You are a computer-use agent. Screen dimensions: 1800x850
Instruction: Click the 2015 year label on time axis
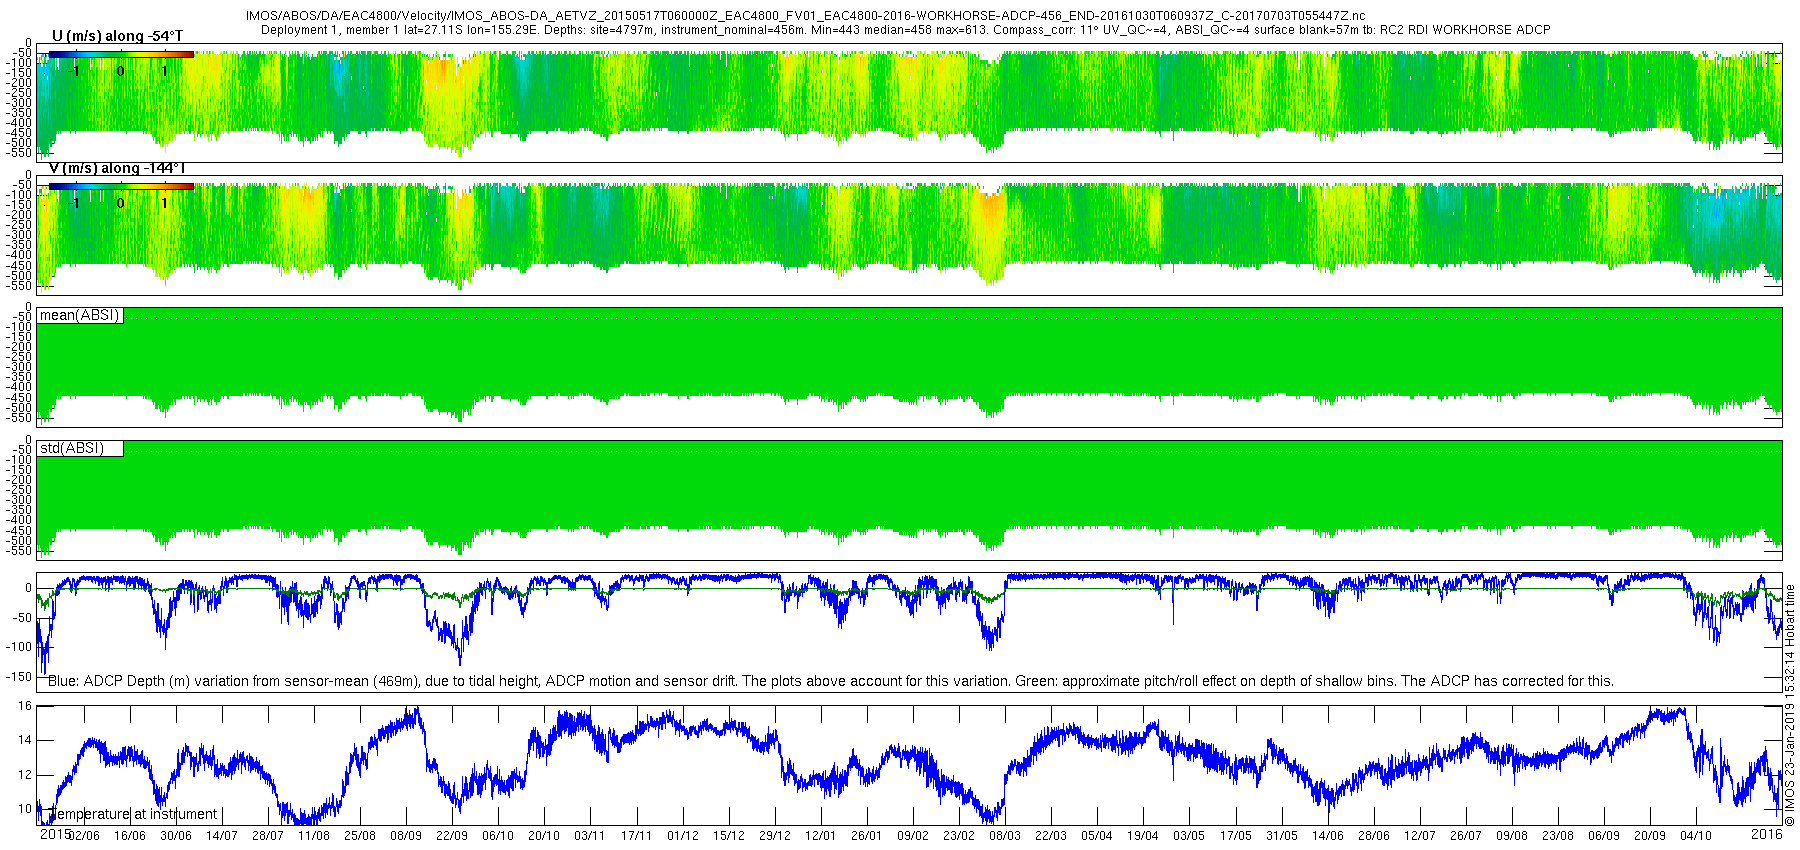(54, 833)
